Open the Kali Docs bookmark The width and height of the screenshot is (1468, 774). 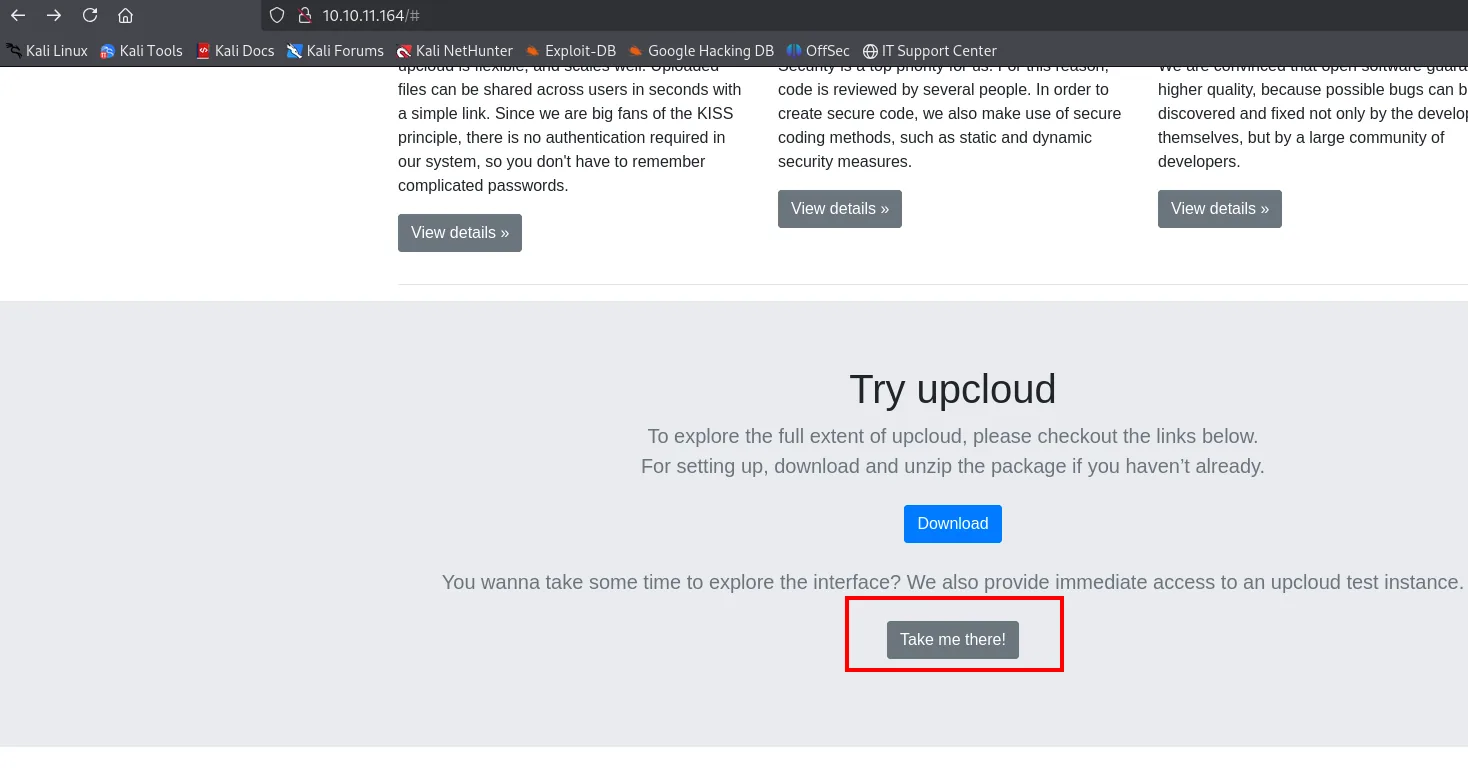click(x=235, y=50)
